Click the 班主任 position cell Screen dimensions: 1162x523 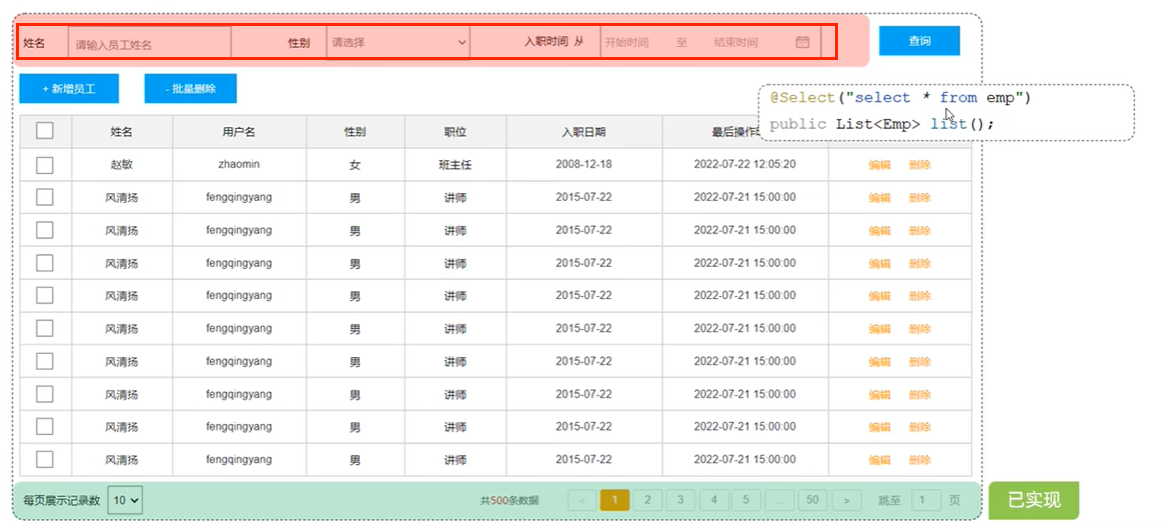tap(455, 164)
